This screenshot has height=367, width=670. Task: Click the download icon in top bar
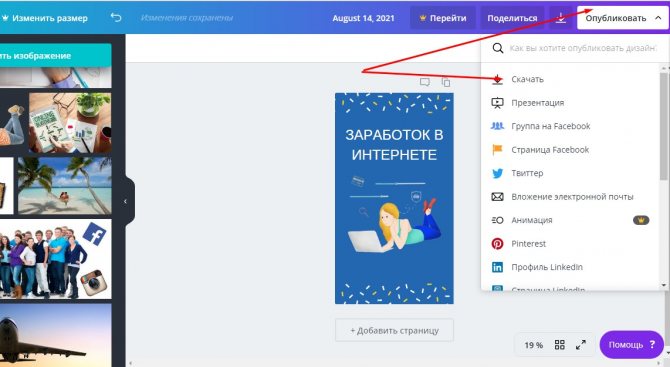pos(561,18)
